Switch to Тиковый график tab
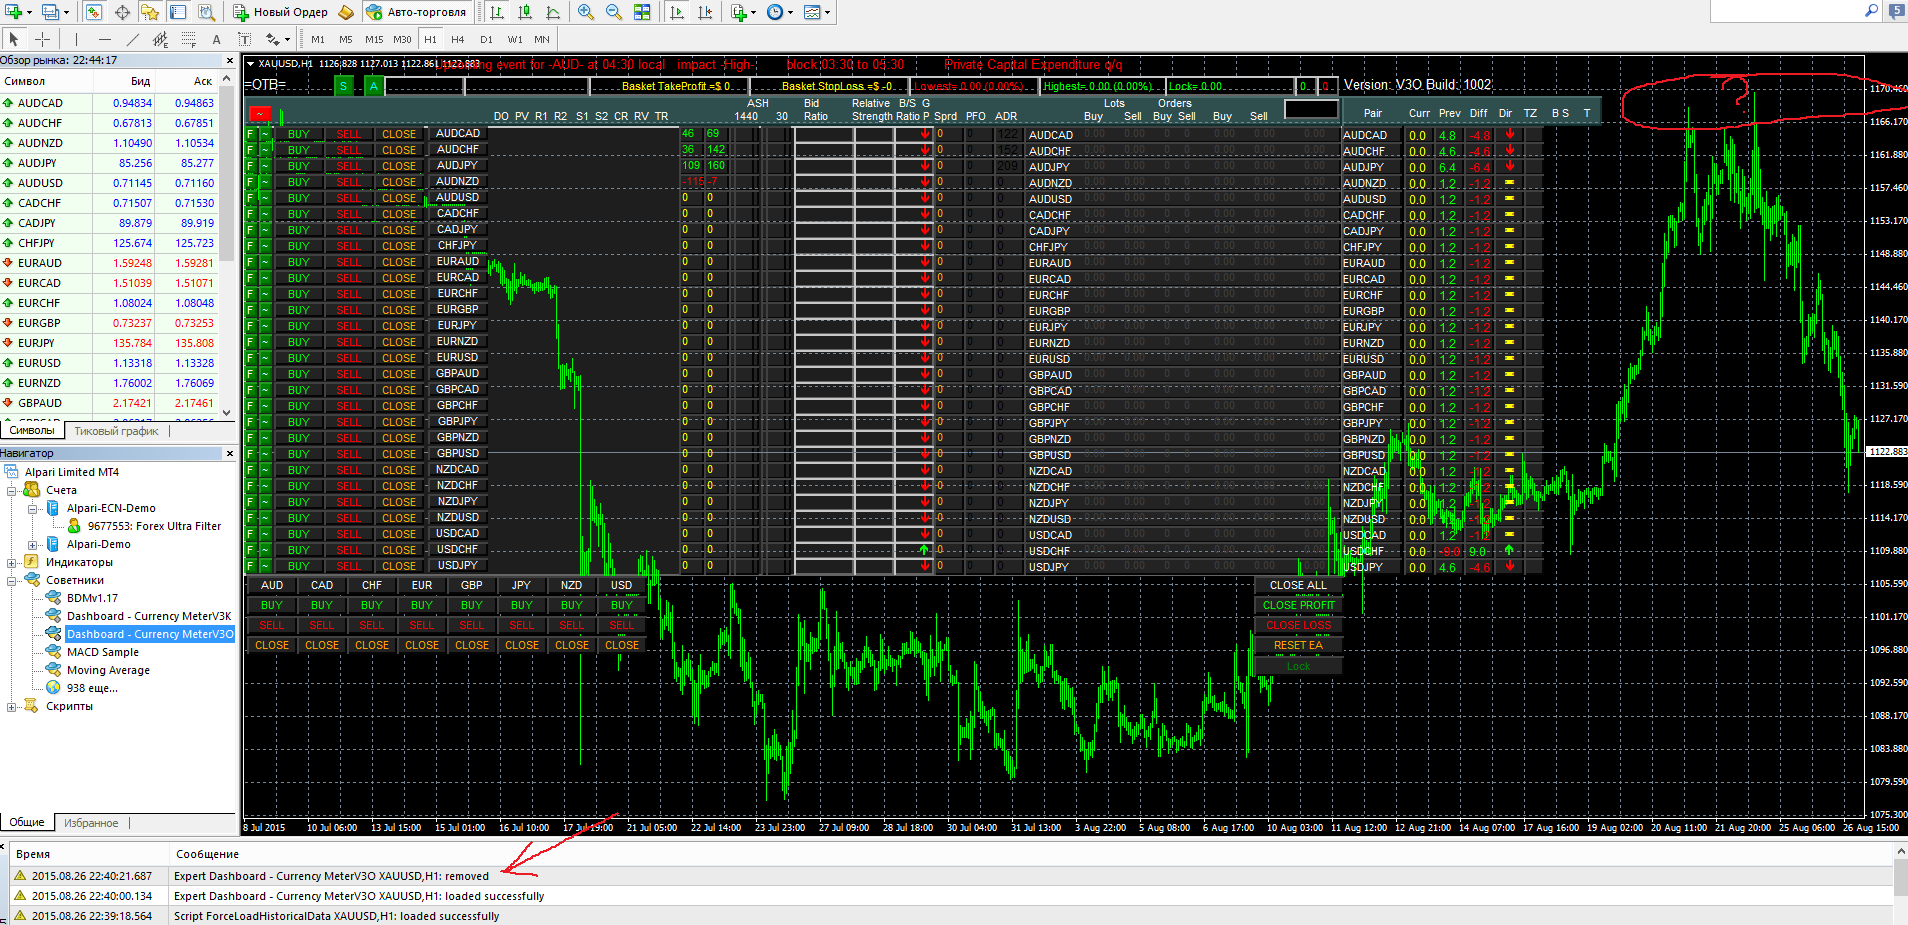Screen dimensions: 1908x925 point(116,431)
